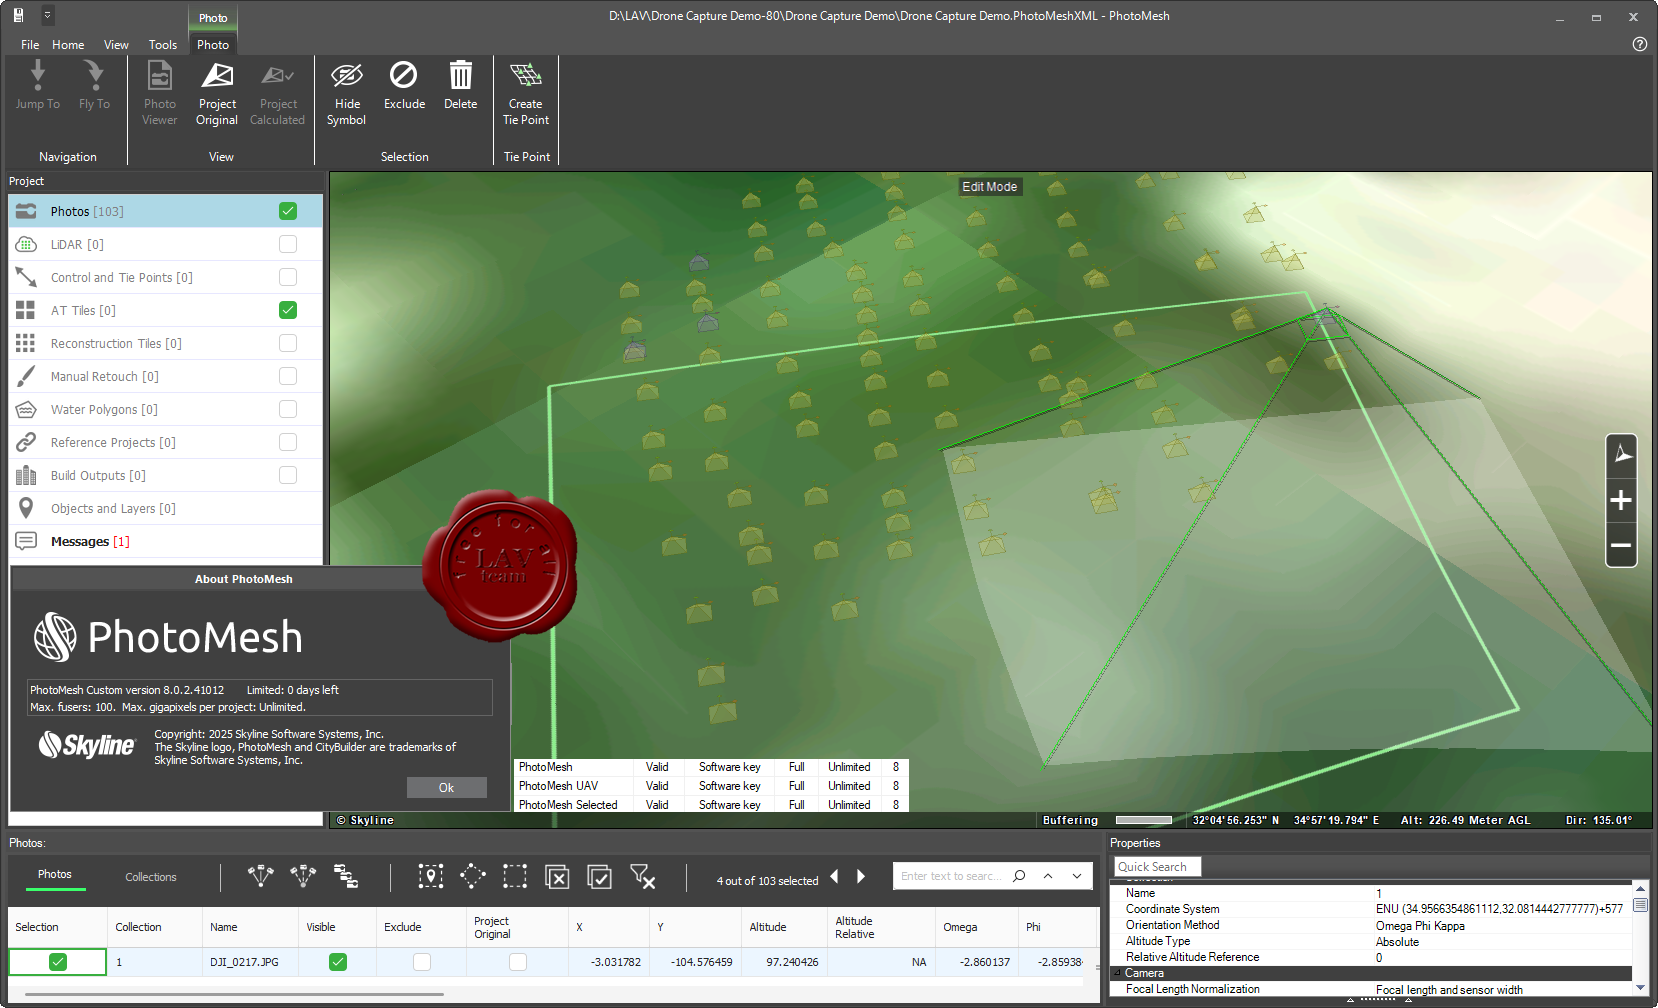Click the search previous result up chevron
Viewport: 1658px width, 1008px height.
pos(1048,876)
